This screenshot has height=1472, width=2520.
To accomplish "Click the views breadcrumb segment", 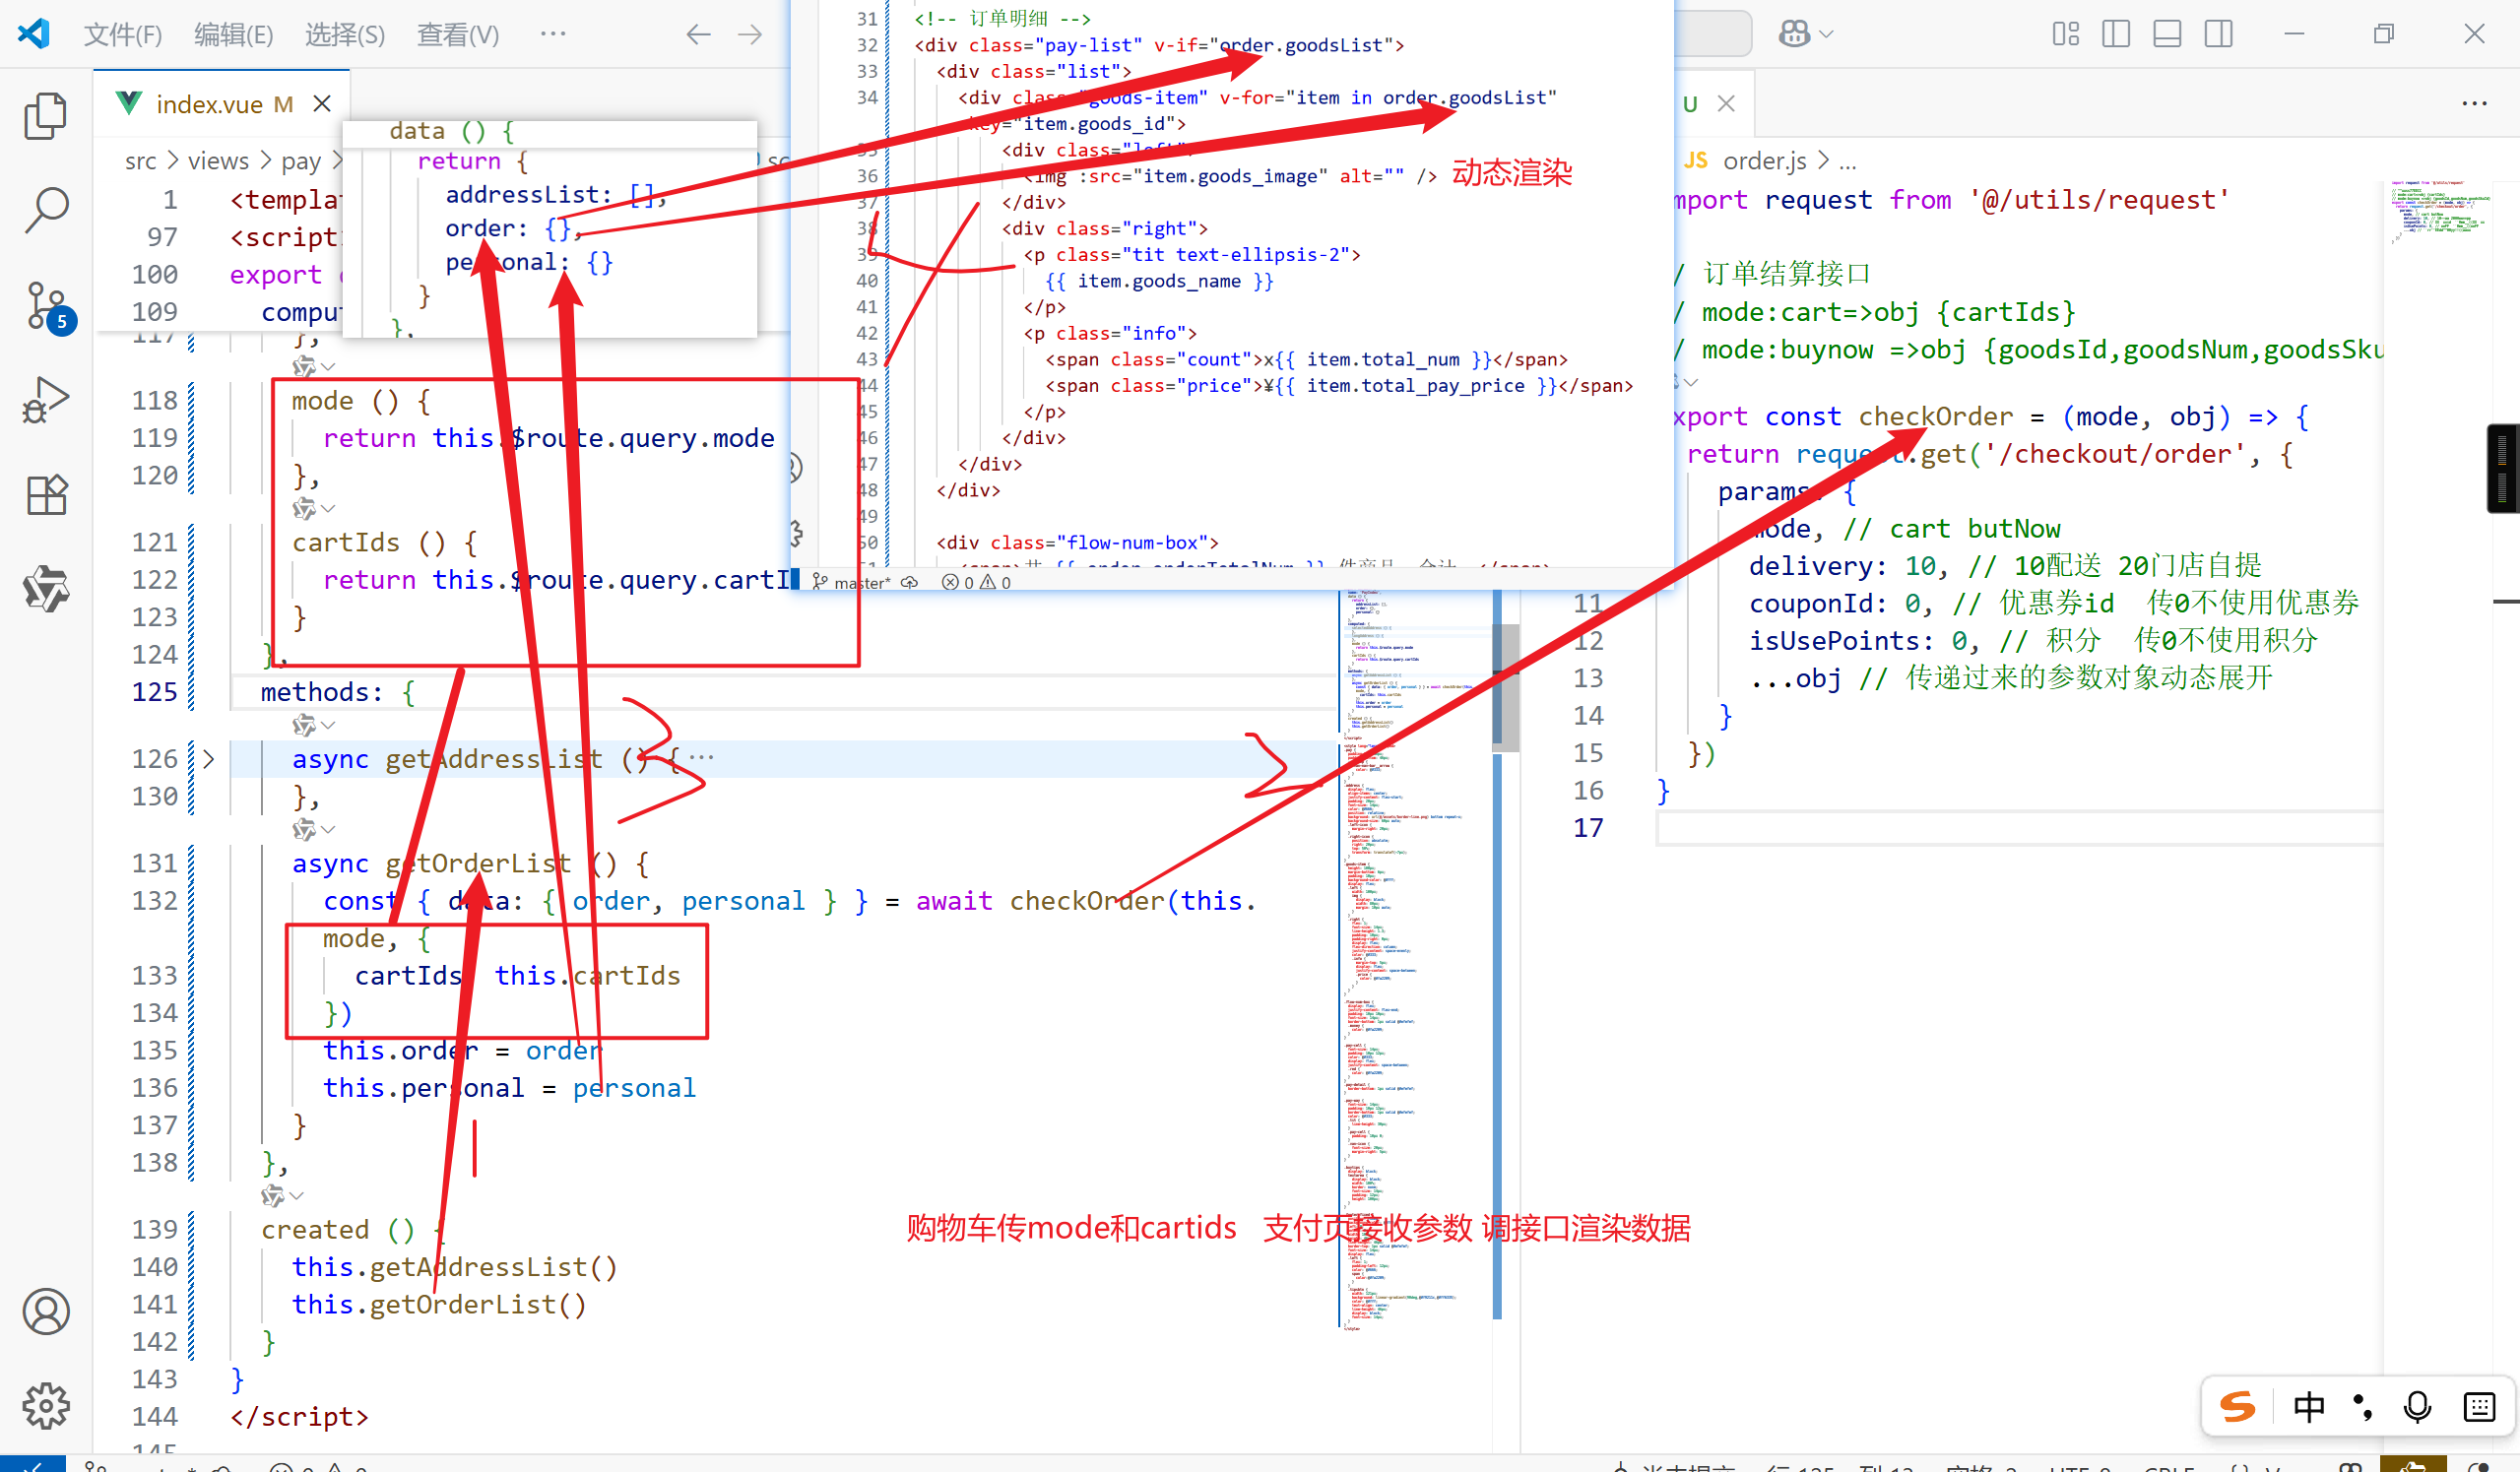I will (x=218, y=161).
